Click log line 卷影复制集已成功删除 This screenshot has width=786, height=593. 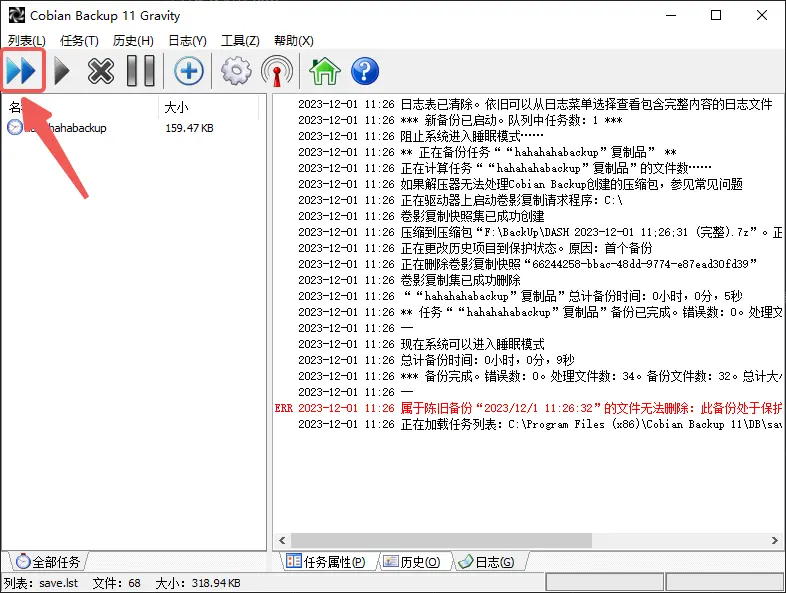[x=409, y=280]
